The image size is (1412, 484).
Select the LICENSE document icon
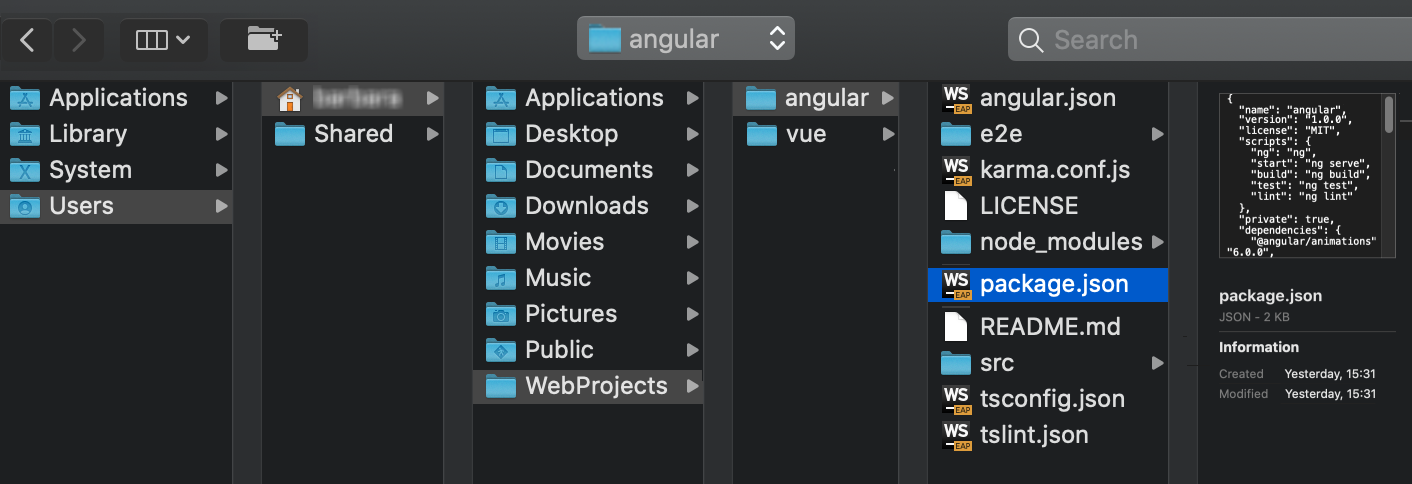(x=957, y=206)
